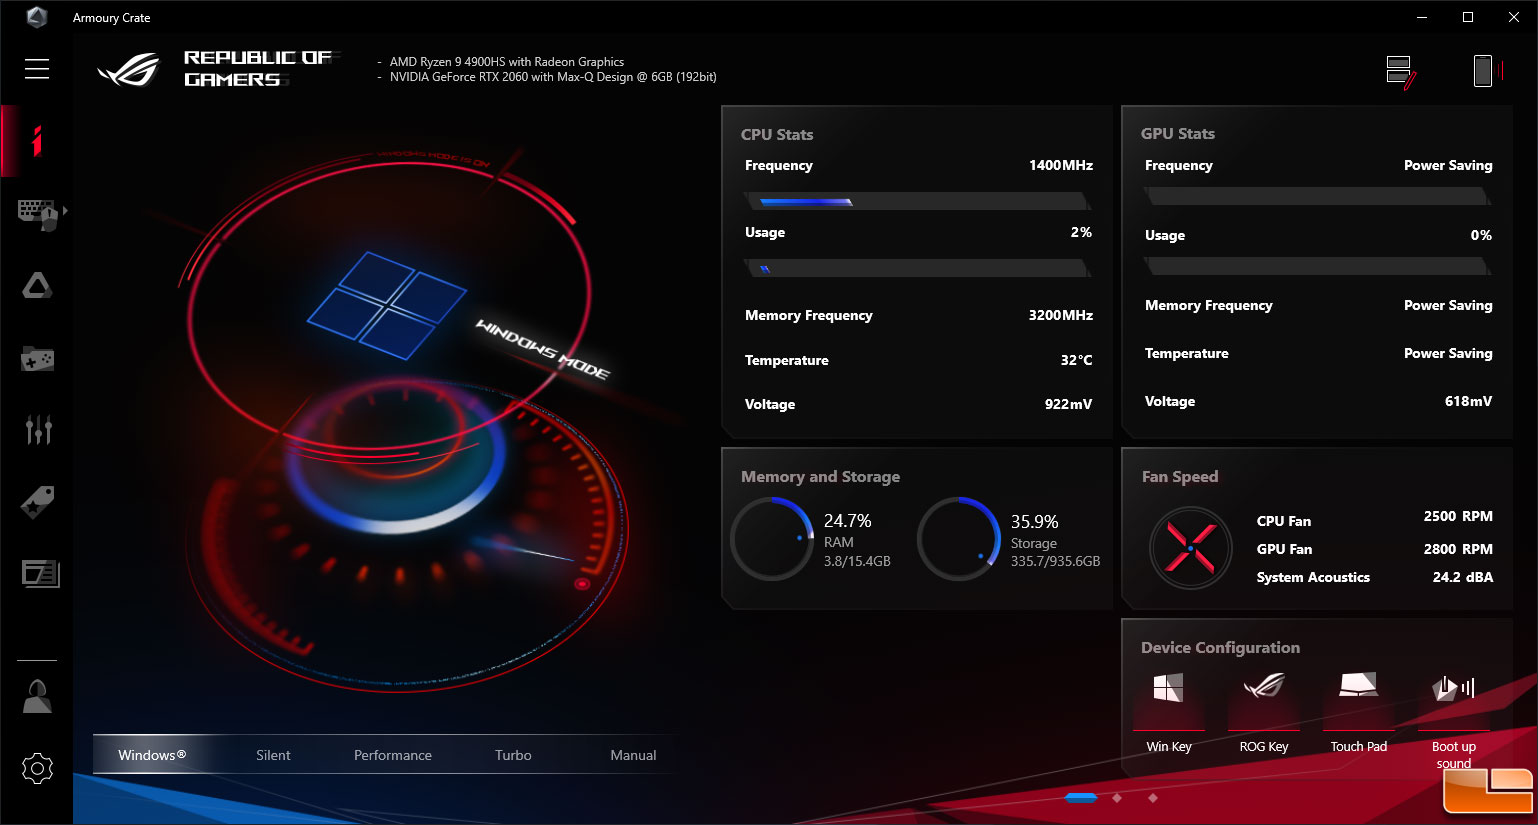1538x825 pixels.
Task: Go to third dashboard page dot
Action: [x=1153, y=797]
